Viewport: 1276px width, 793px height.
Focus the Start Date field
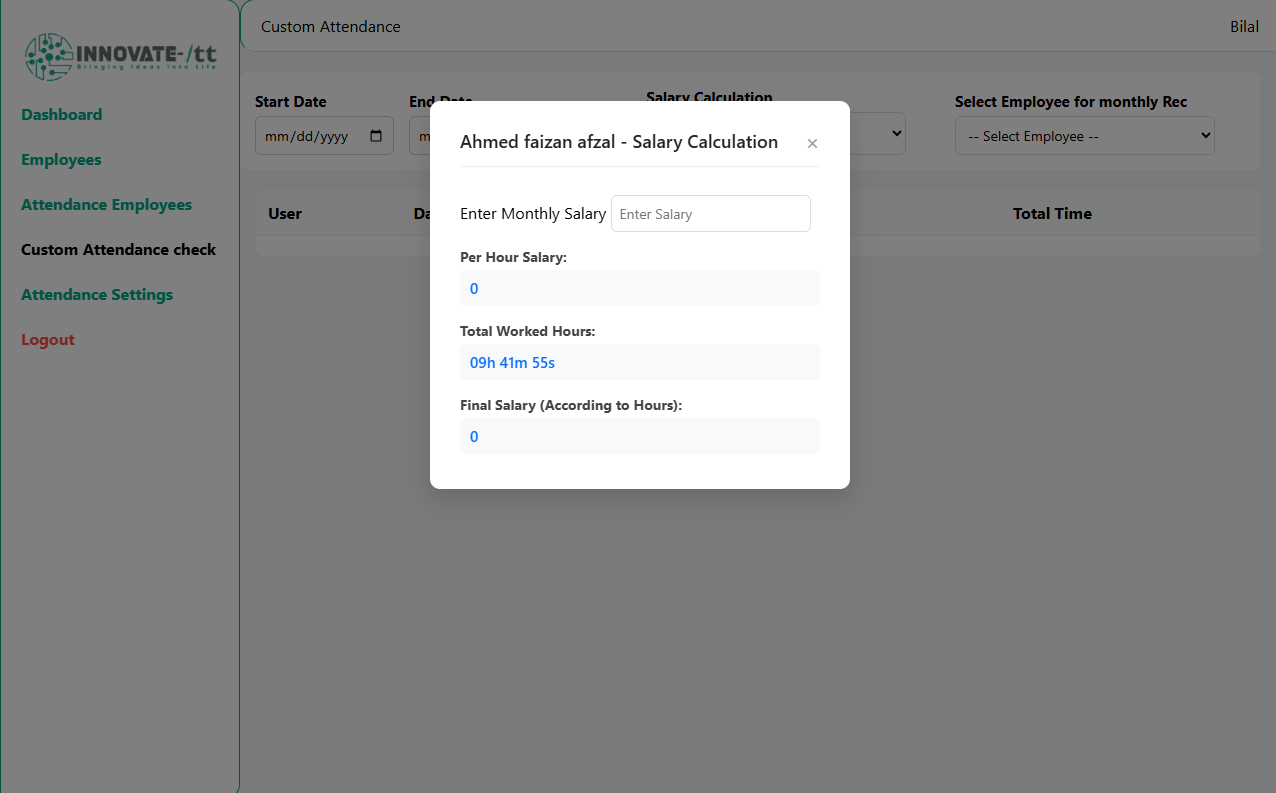pos(310,136)
